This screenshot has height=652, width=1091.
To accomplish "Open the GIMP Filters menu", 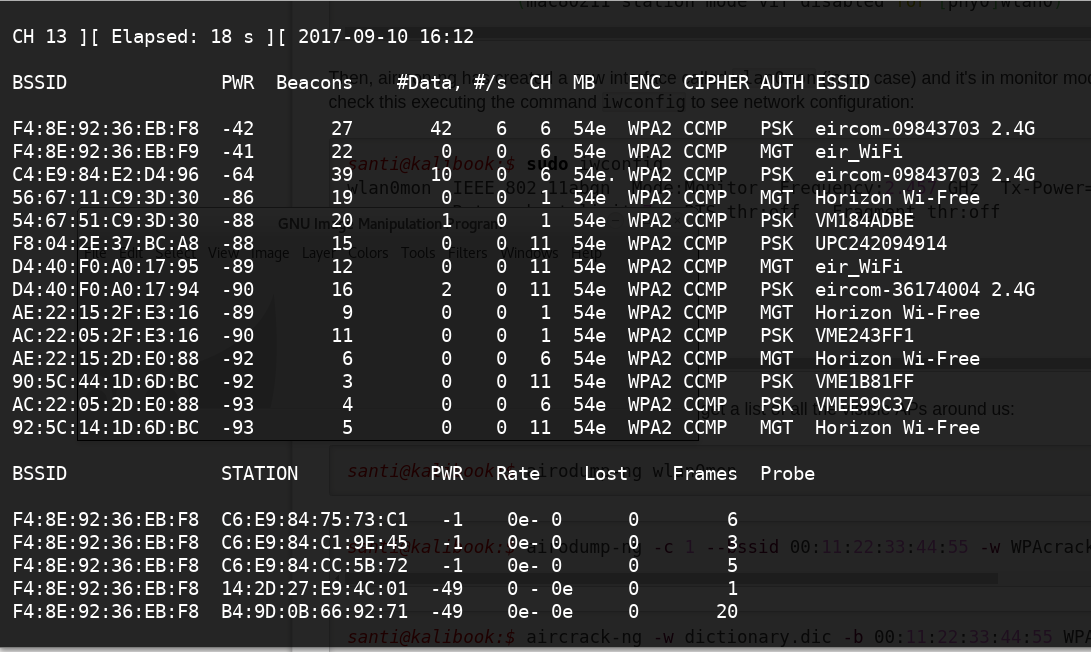I will click(x=467, y=253).
